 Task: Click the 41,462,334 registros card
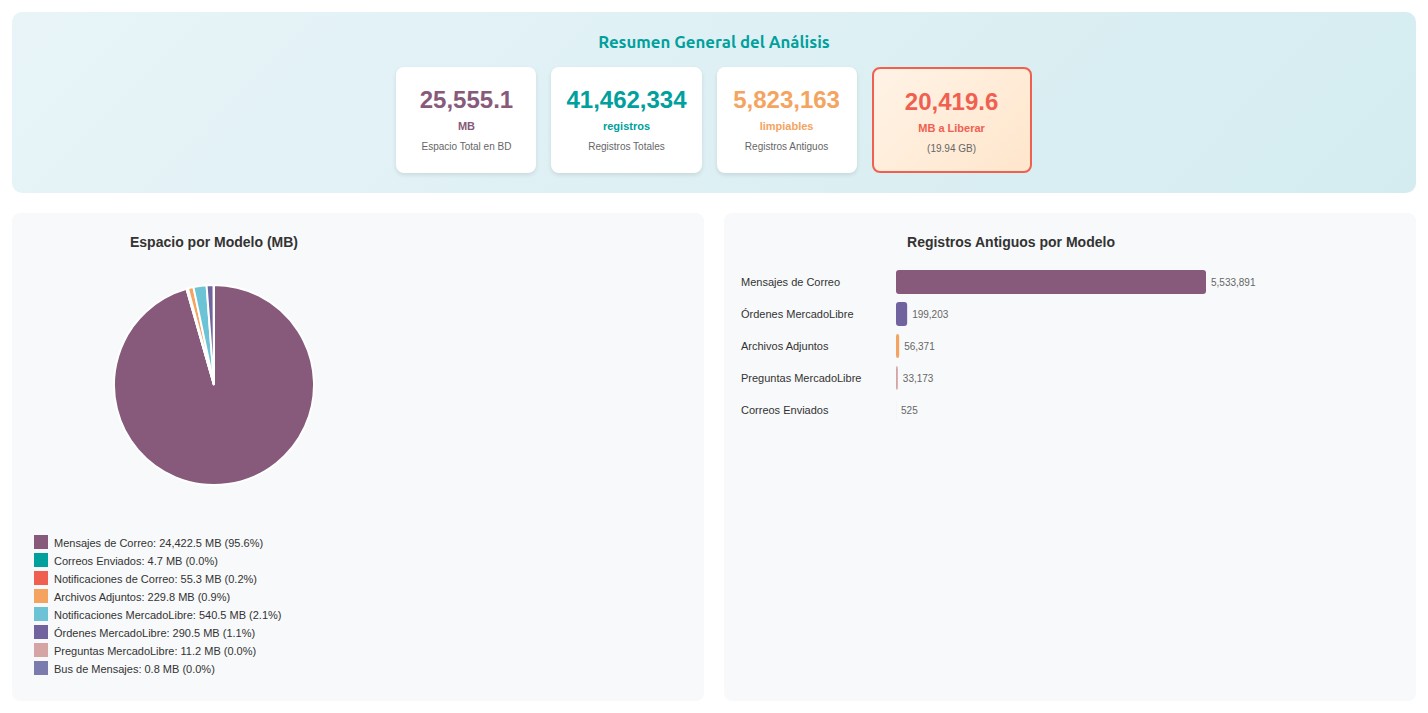[x=626, y=120]
